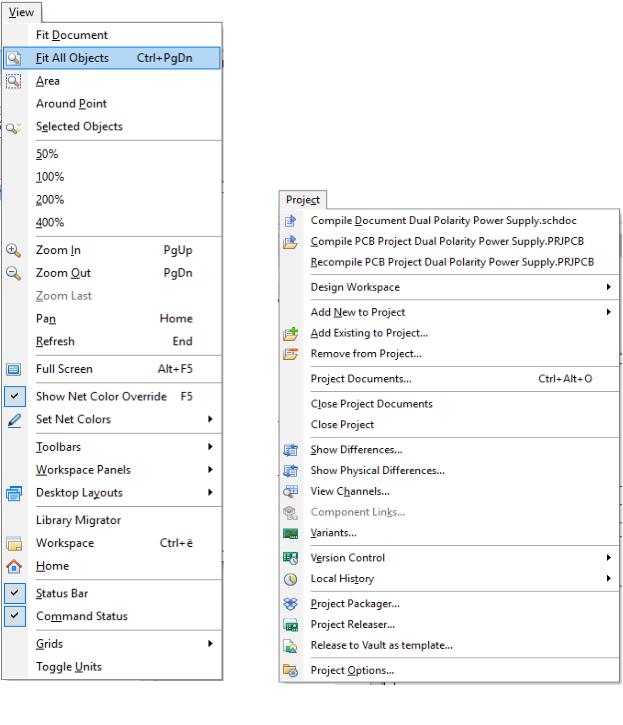This screenshot has width=623, height=725.
Task: Click the Project Options folder icon
Action: click(290, 670)
